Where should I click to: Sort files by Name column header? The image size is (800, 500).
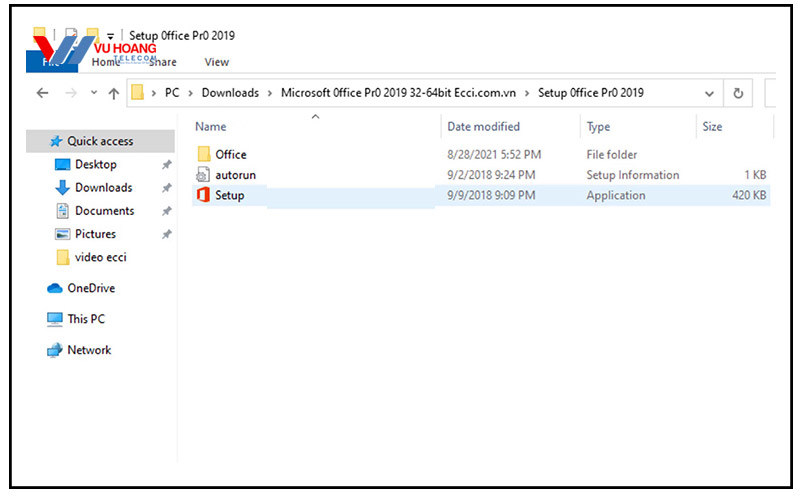tap(210, 127)
